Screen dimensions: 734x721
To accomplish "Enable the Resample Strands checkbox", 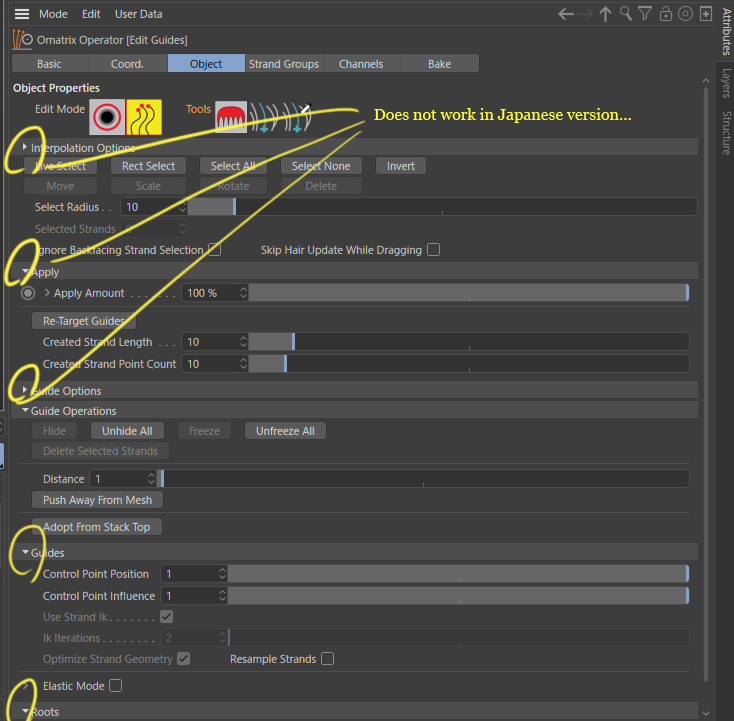I will [327, 659].
